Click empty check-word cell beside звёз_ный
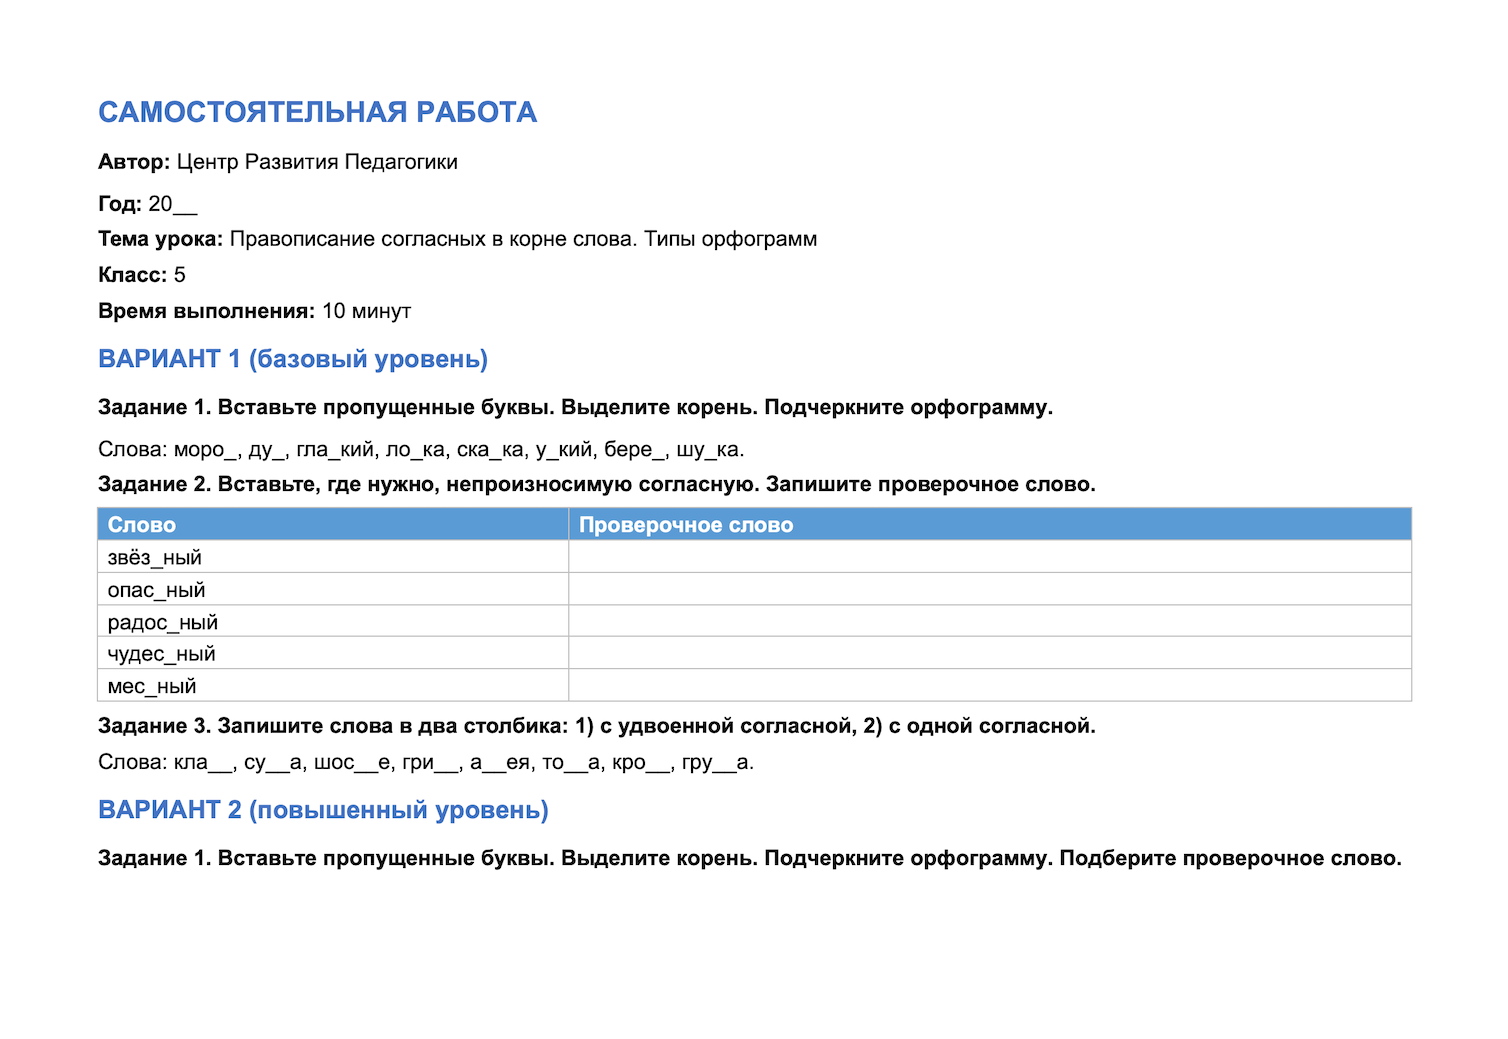Viewport: 1508px width, 1039px height. [990, 557]
